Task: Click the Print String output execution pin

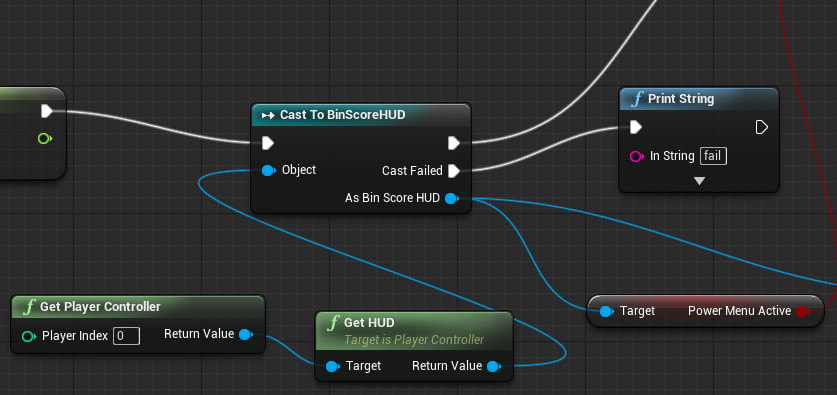Action: point(762,127)
